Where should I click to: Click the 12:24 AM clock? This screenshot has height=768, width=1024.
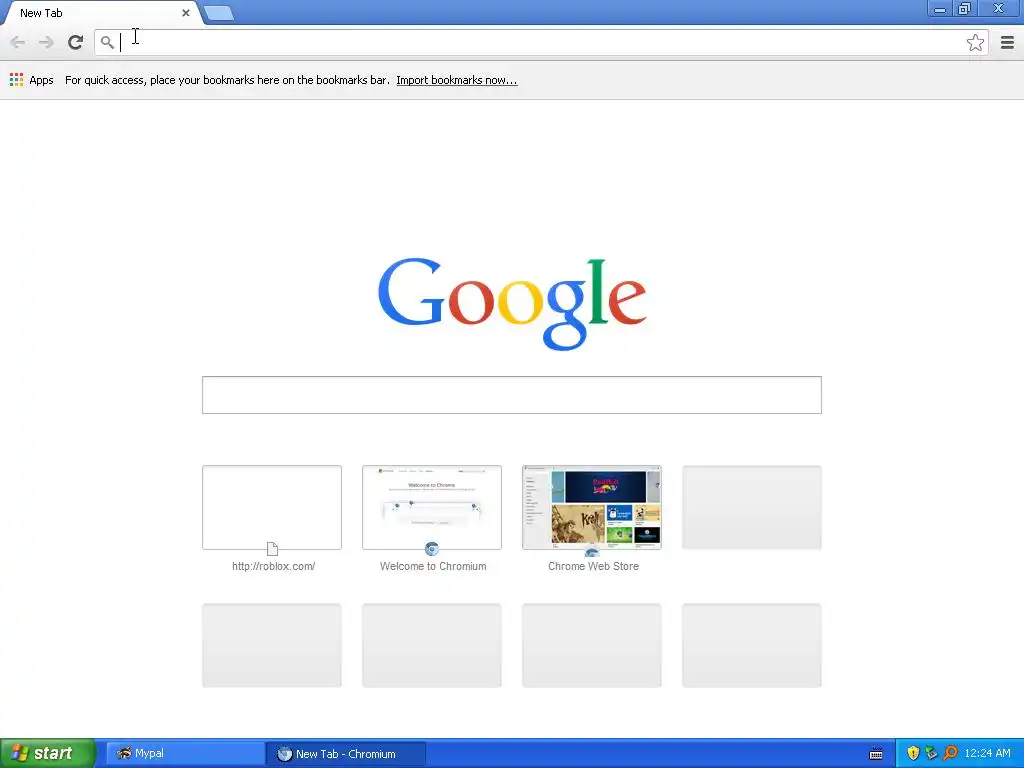tap(987, 753)
